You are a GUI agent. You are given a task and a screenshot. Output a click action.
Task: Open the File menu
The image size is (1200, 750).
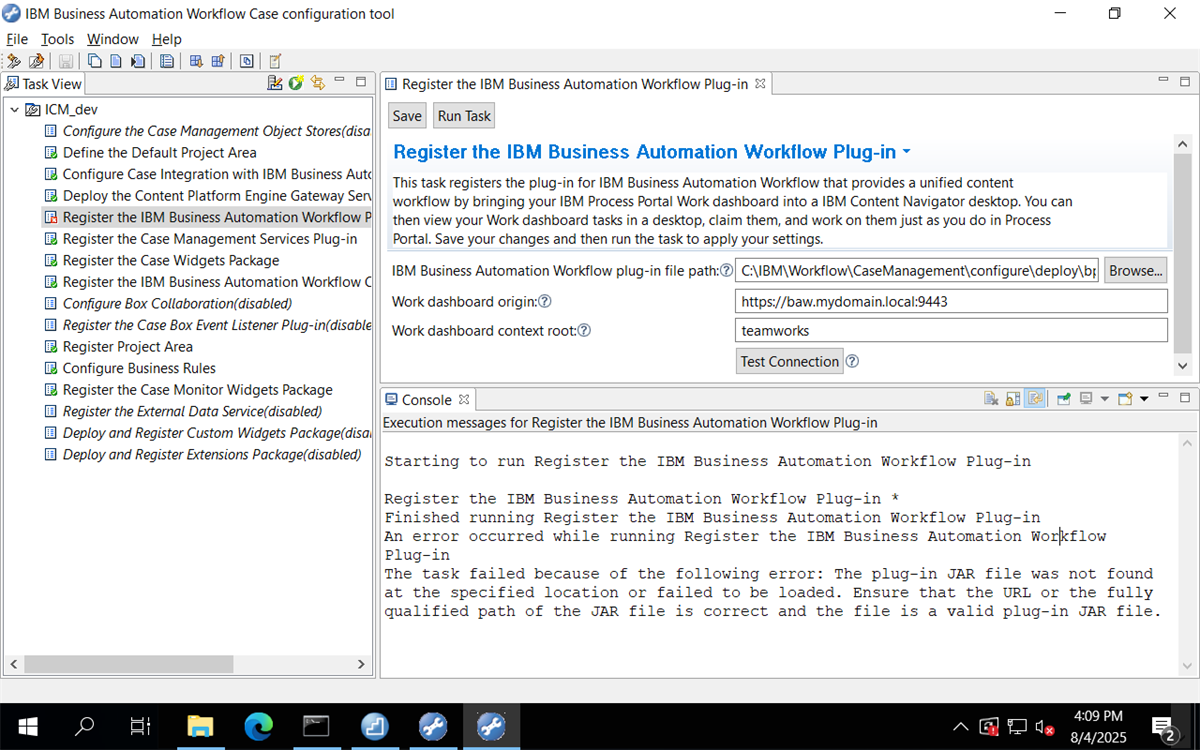[x=17, y=39]
